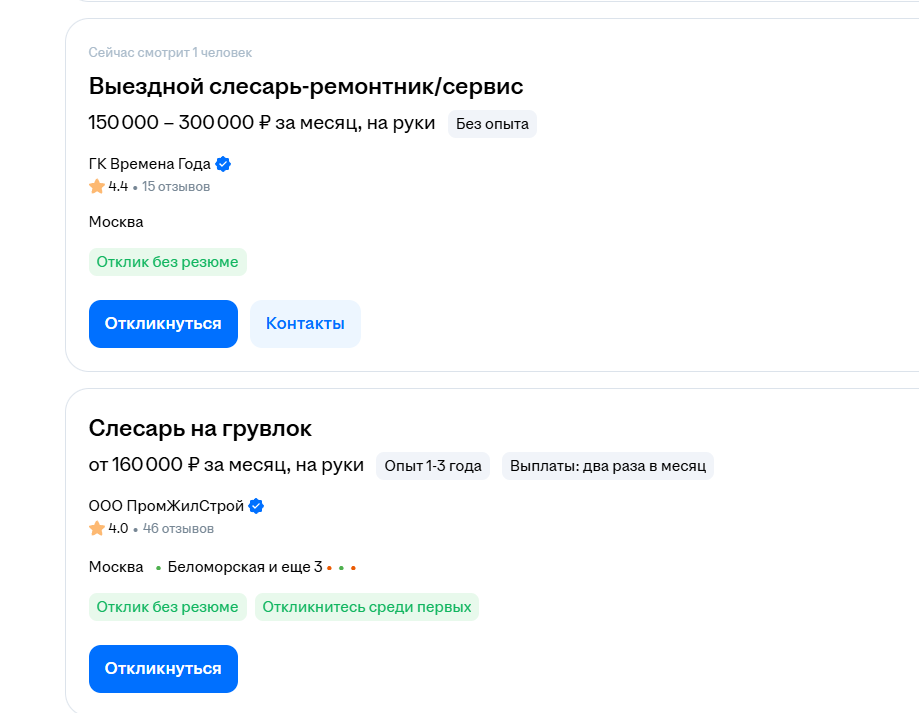
Task: Click the colored metro dots after 'и еще 3'
Action: point(341,568)
